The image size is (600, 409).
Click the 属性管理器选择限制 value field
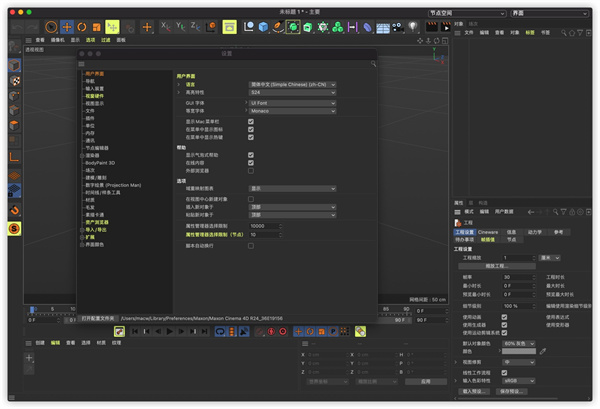265,226
